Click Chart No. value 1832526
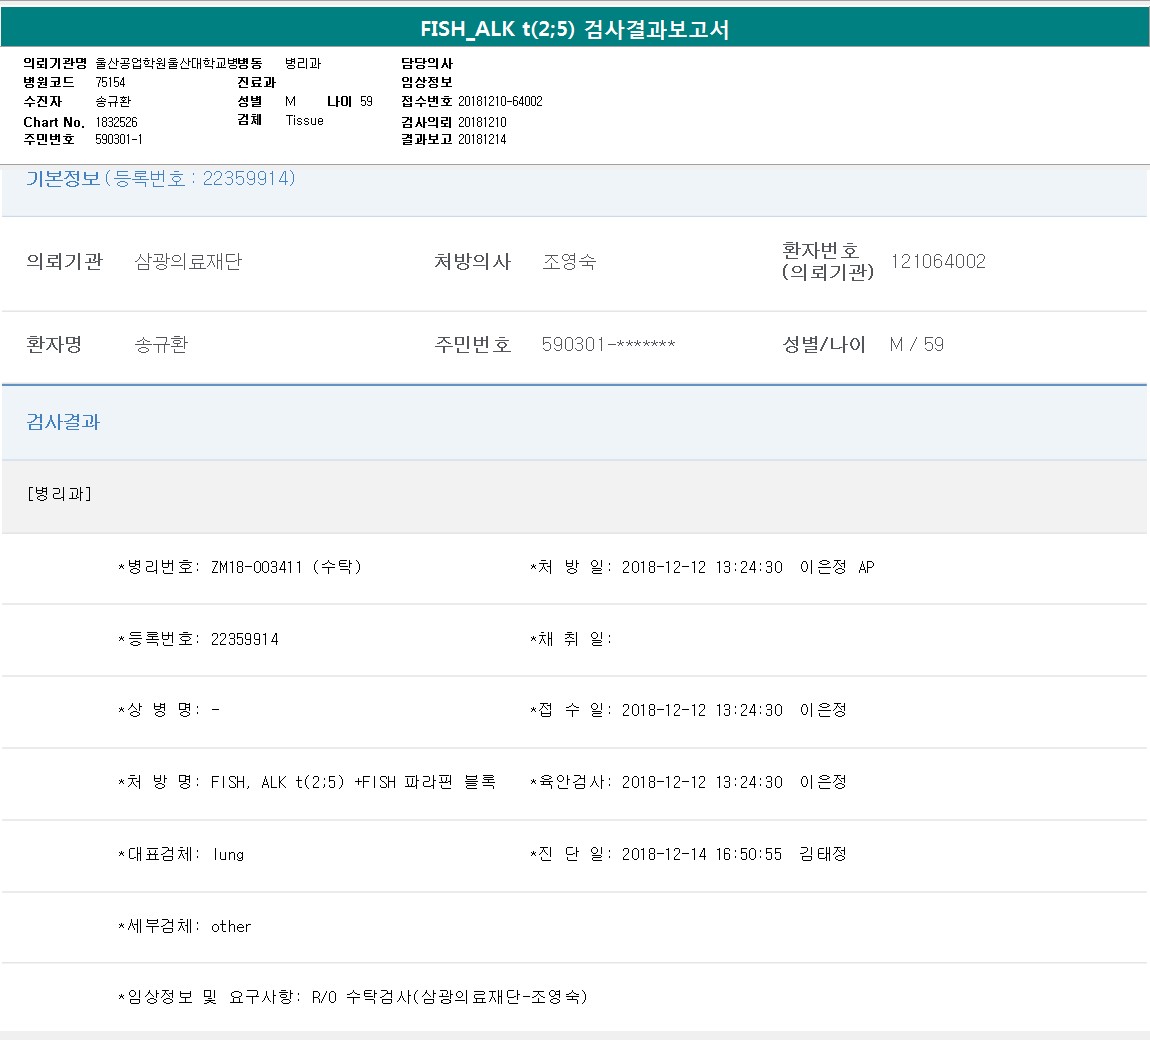This screenshot has width=1150, height=1040. (x=116, y=122)
